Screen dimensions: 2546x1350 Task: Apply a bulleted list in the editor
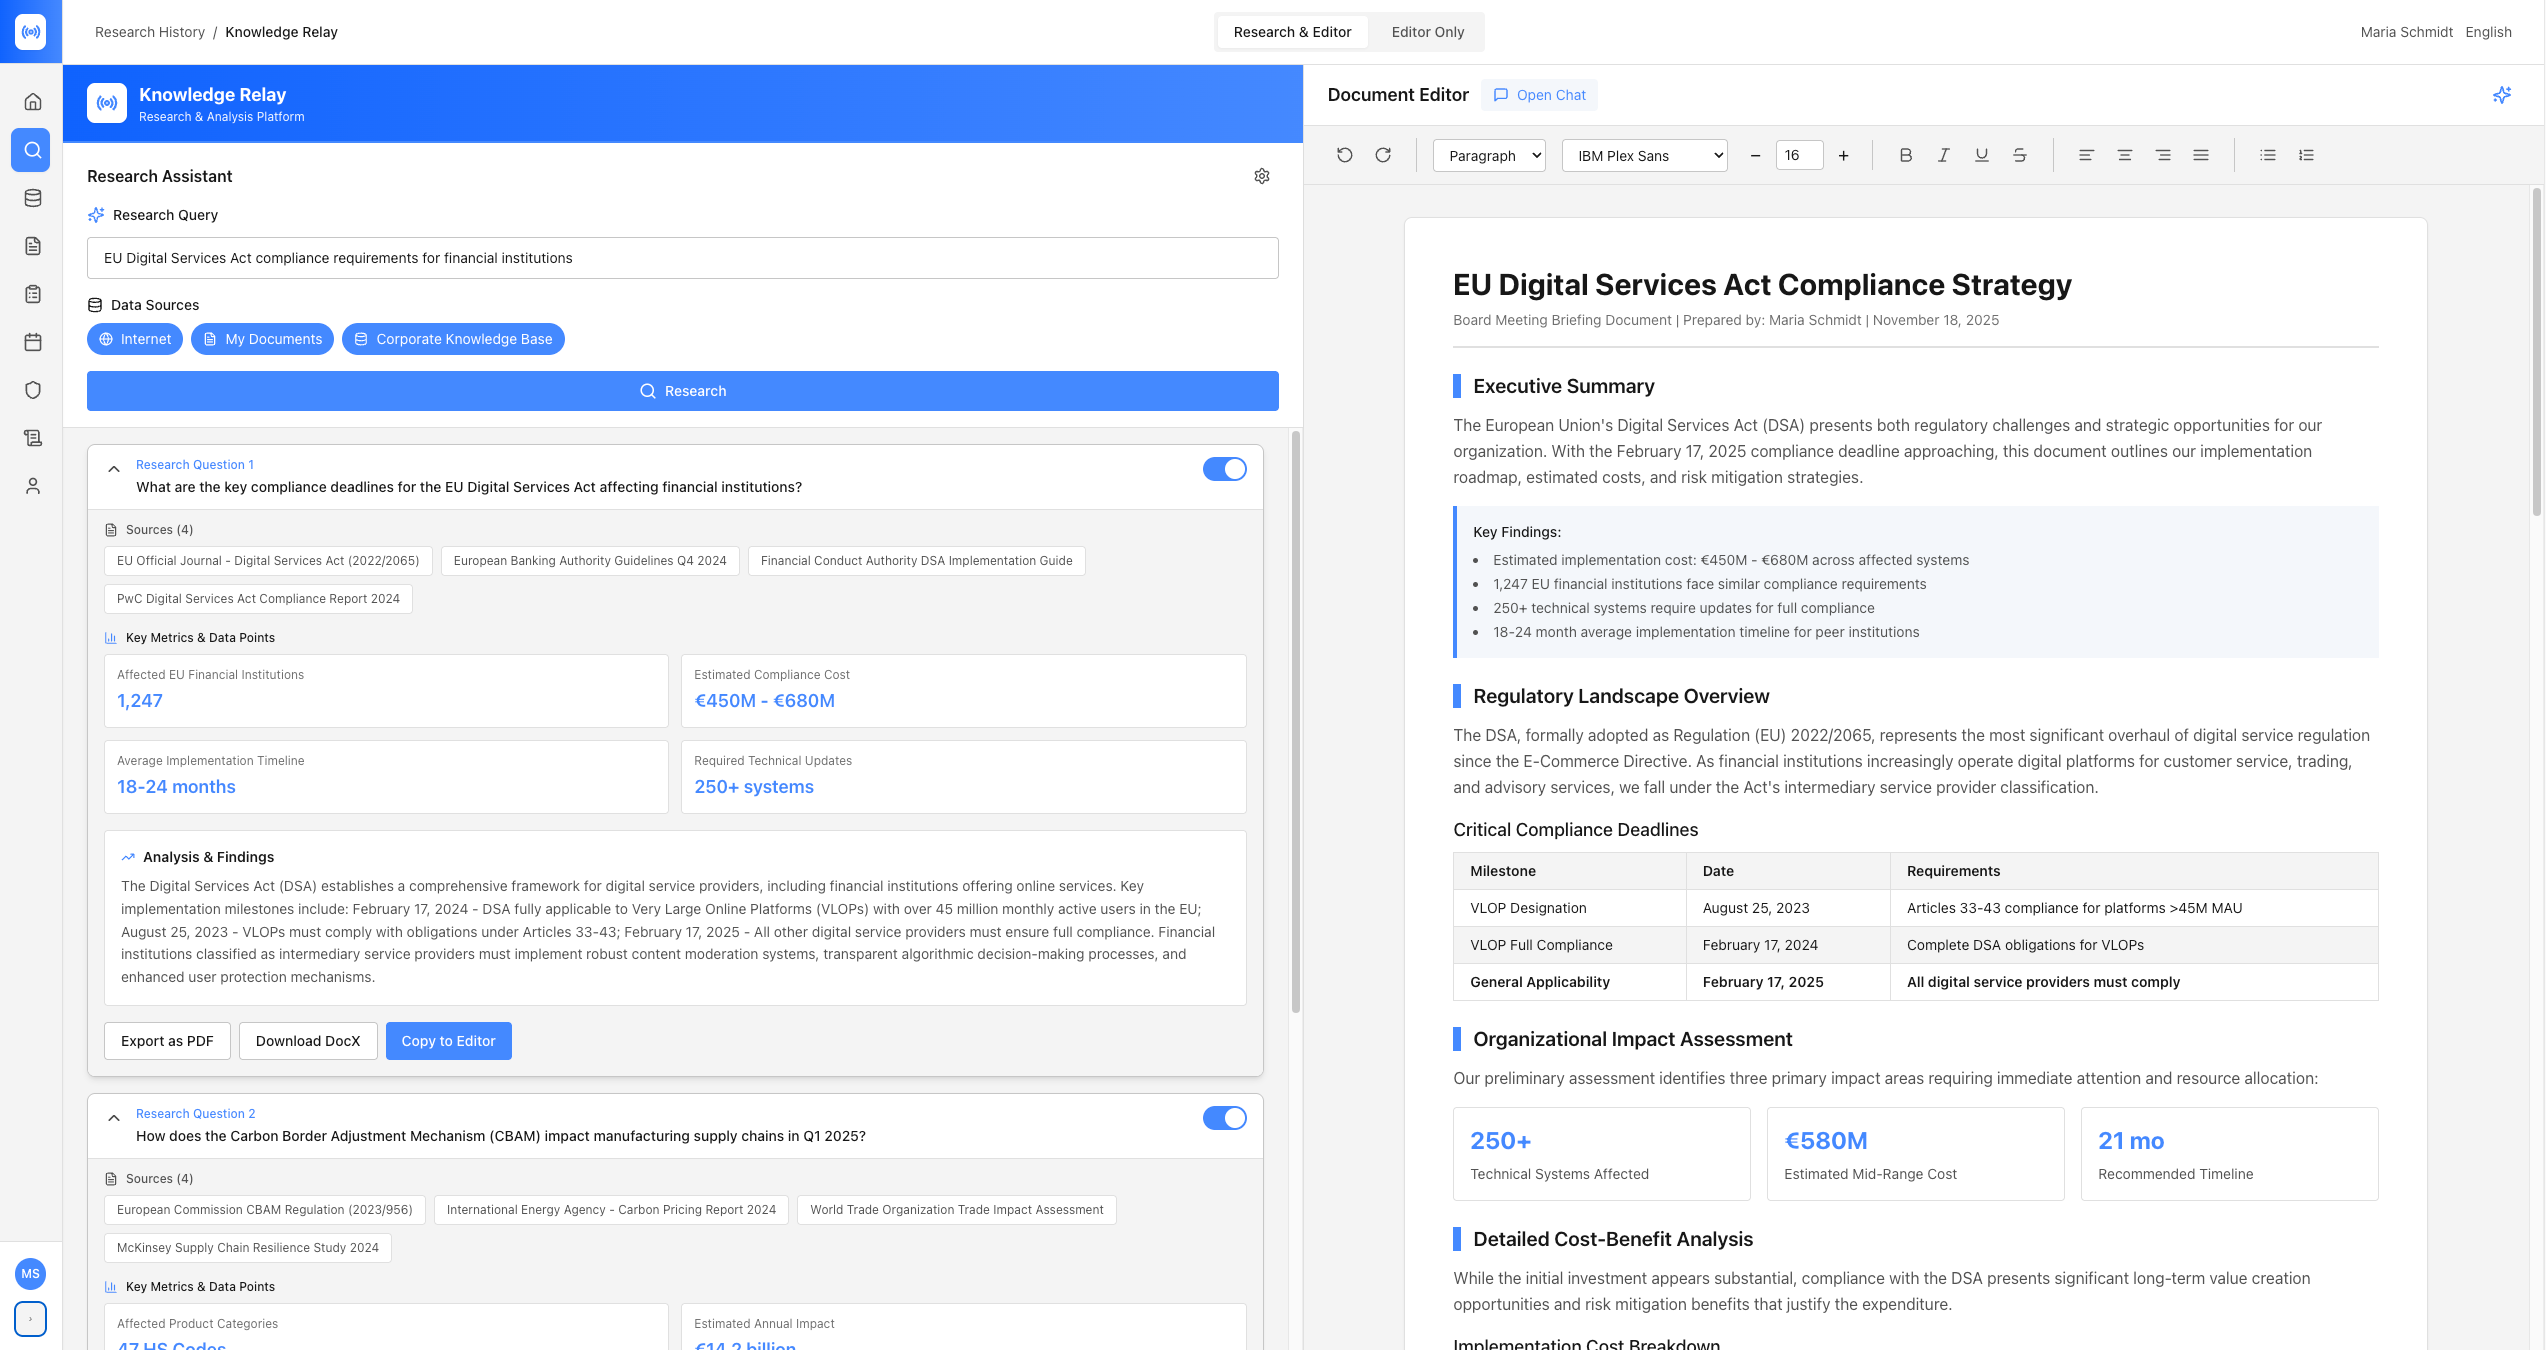(x=2267, y=155)
